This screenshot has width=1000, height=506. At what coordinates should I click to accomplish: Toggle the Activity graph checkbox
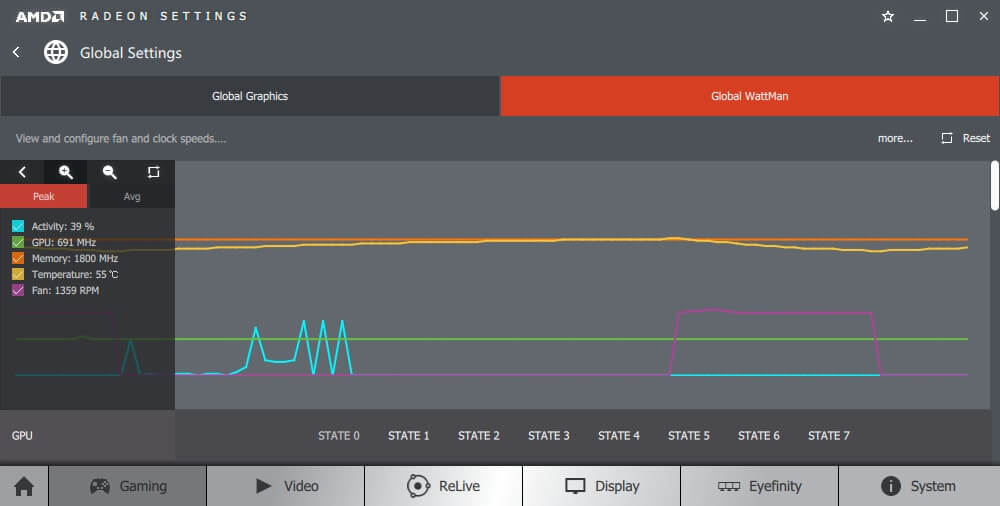(x=18, y=226)
